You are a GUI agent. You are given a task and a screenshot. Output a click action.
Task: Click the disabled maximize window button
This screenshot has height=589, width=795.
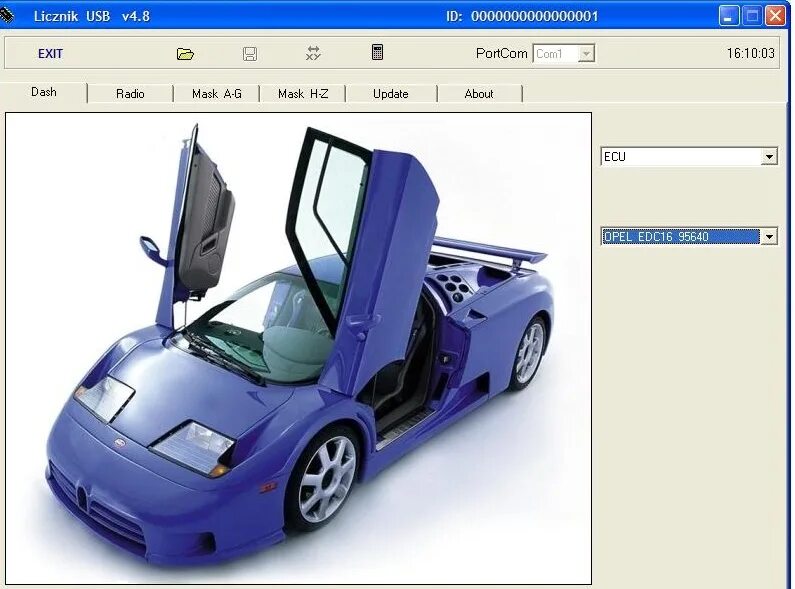(752, 16)
